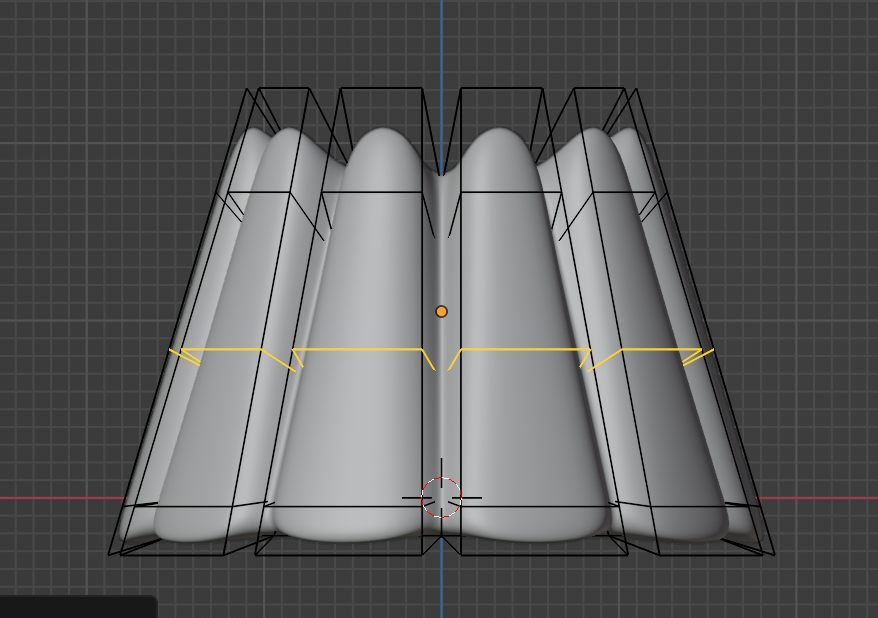
Task: Click the blue Z axis line below the mesh
Action: pos(441,590)
